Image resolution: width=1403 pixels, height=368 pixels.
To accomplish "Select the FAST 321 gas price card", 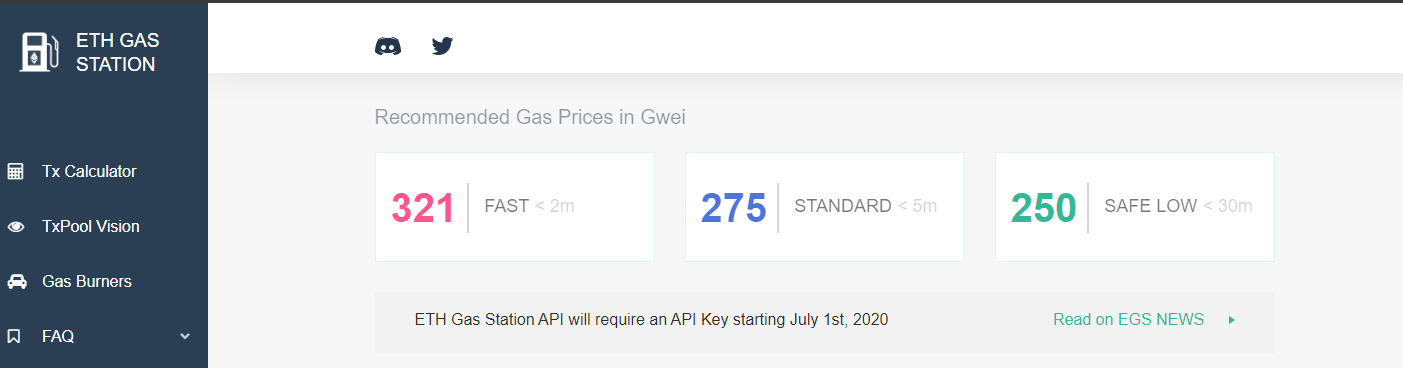I will (515, 207).
